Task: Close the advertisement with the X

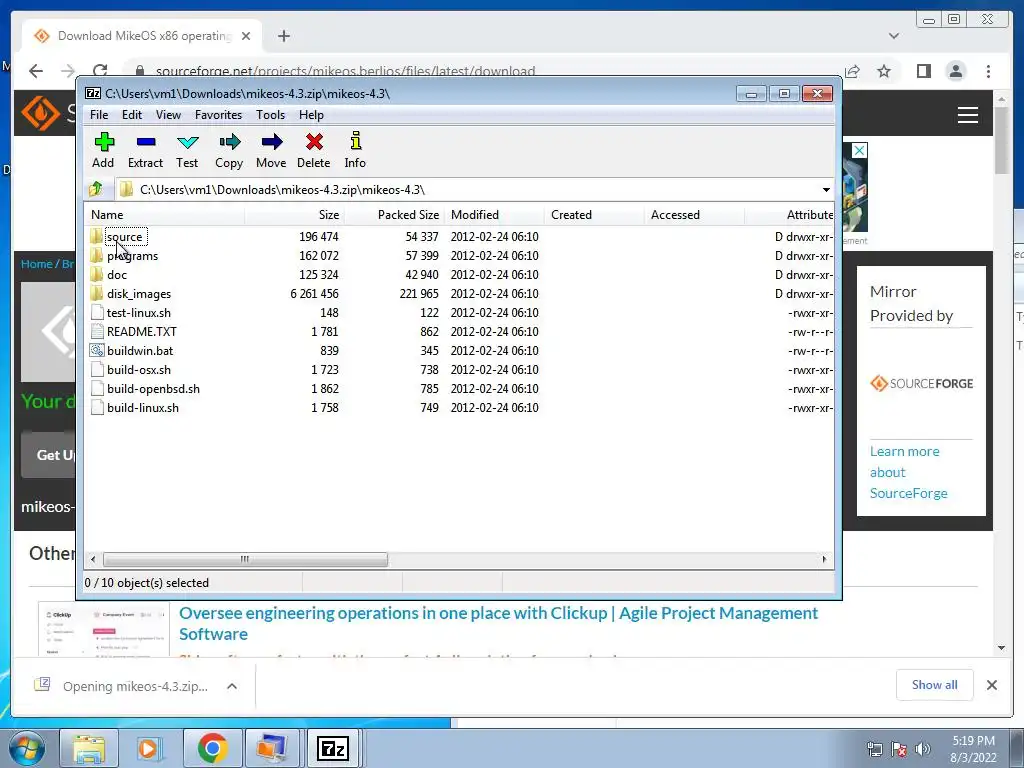Action: tap(859, 150)
